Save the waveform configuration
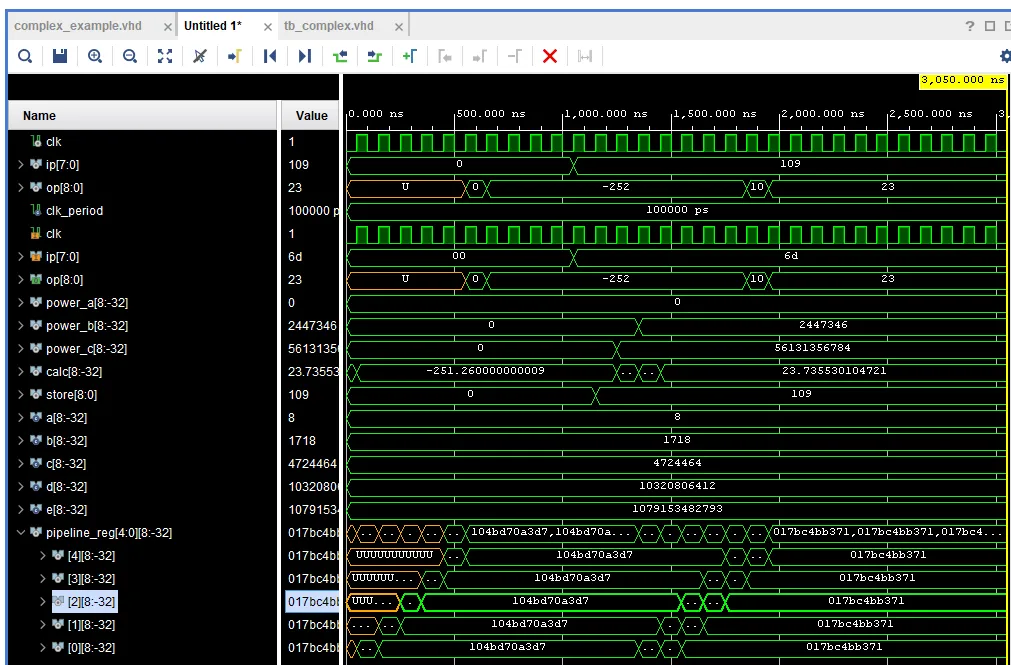The height and width of the screenshot is (665, 1011). pos(60,57)
